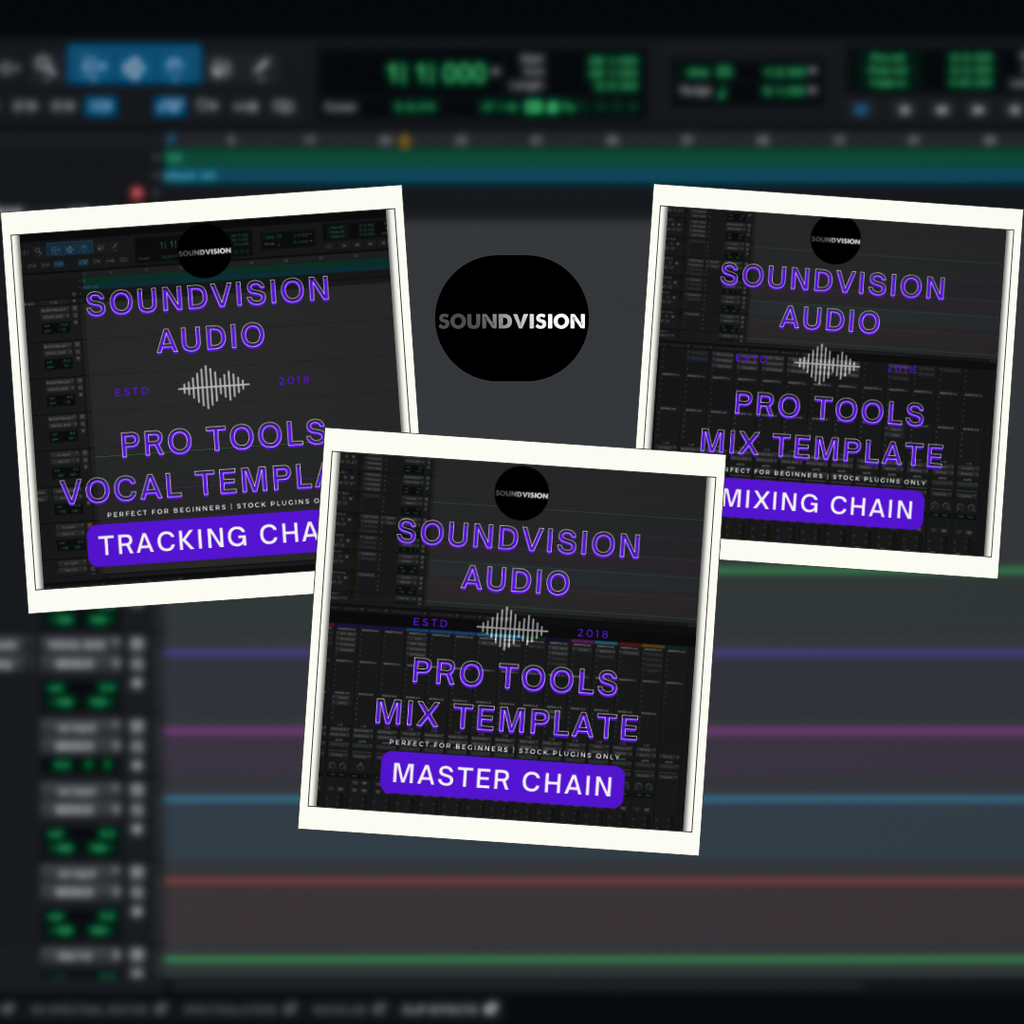The image size is (1024, 1024).
Task: Toggle blue transport button below right counter
Action: [x=861, y=109]
